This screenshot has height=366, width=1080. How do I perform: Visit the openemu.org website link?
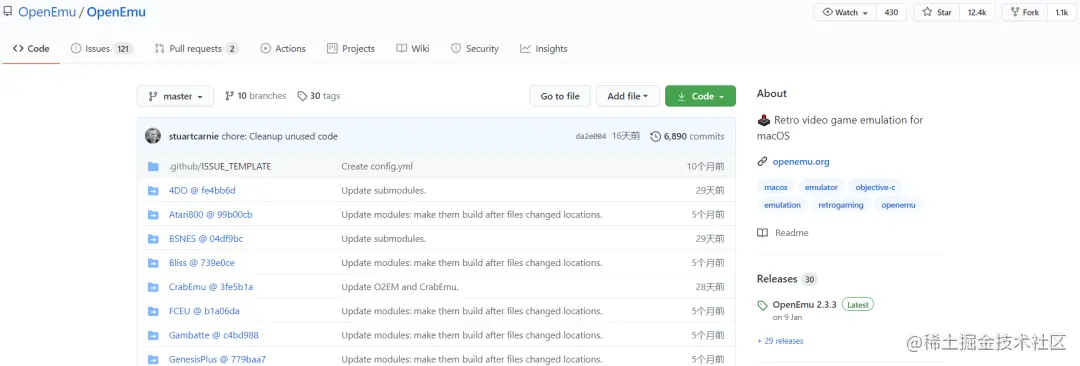coord(801,163)
